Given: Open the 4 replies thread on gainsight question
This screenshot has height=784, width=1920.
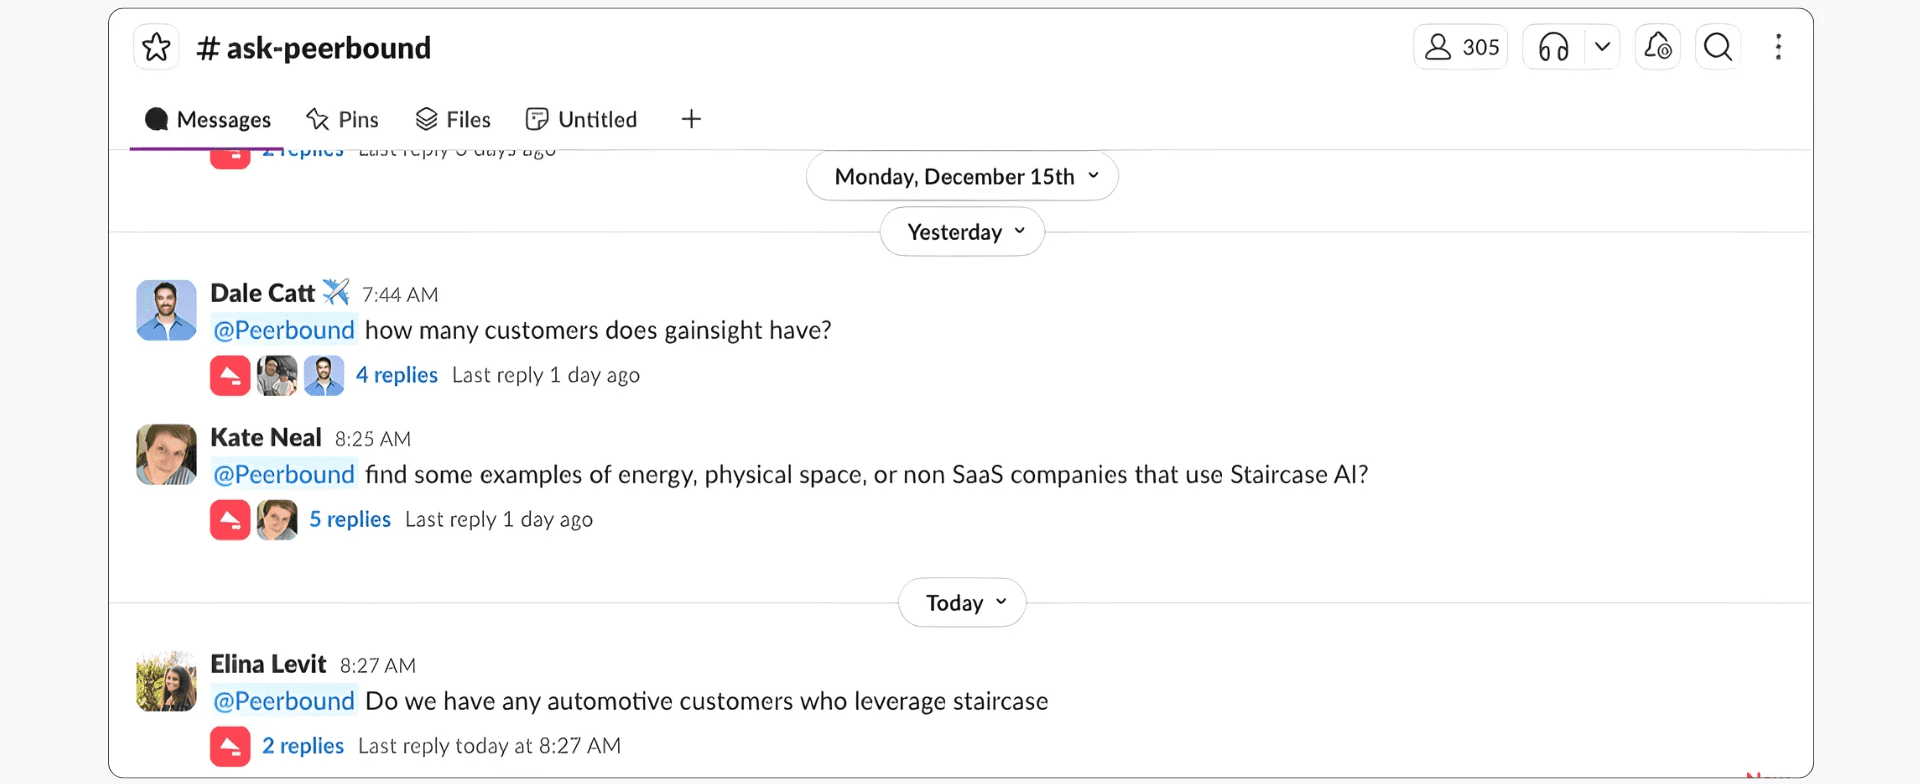Looking at the screenshot, I should click(x=396, y=375).
